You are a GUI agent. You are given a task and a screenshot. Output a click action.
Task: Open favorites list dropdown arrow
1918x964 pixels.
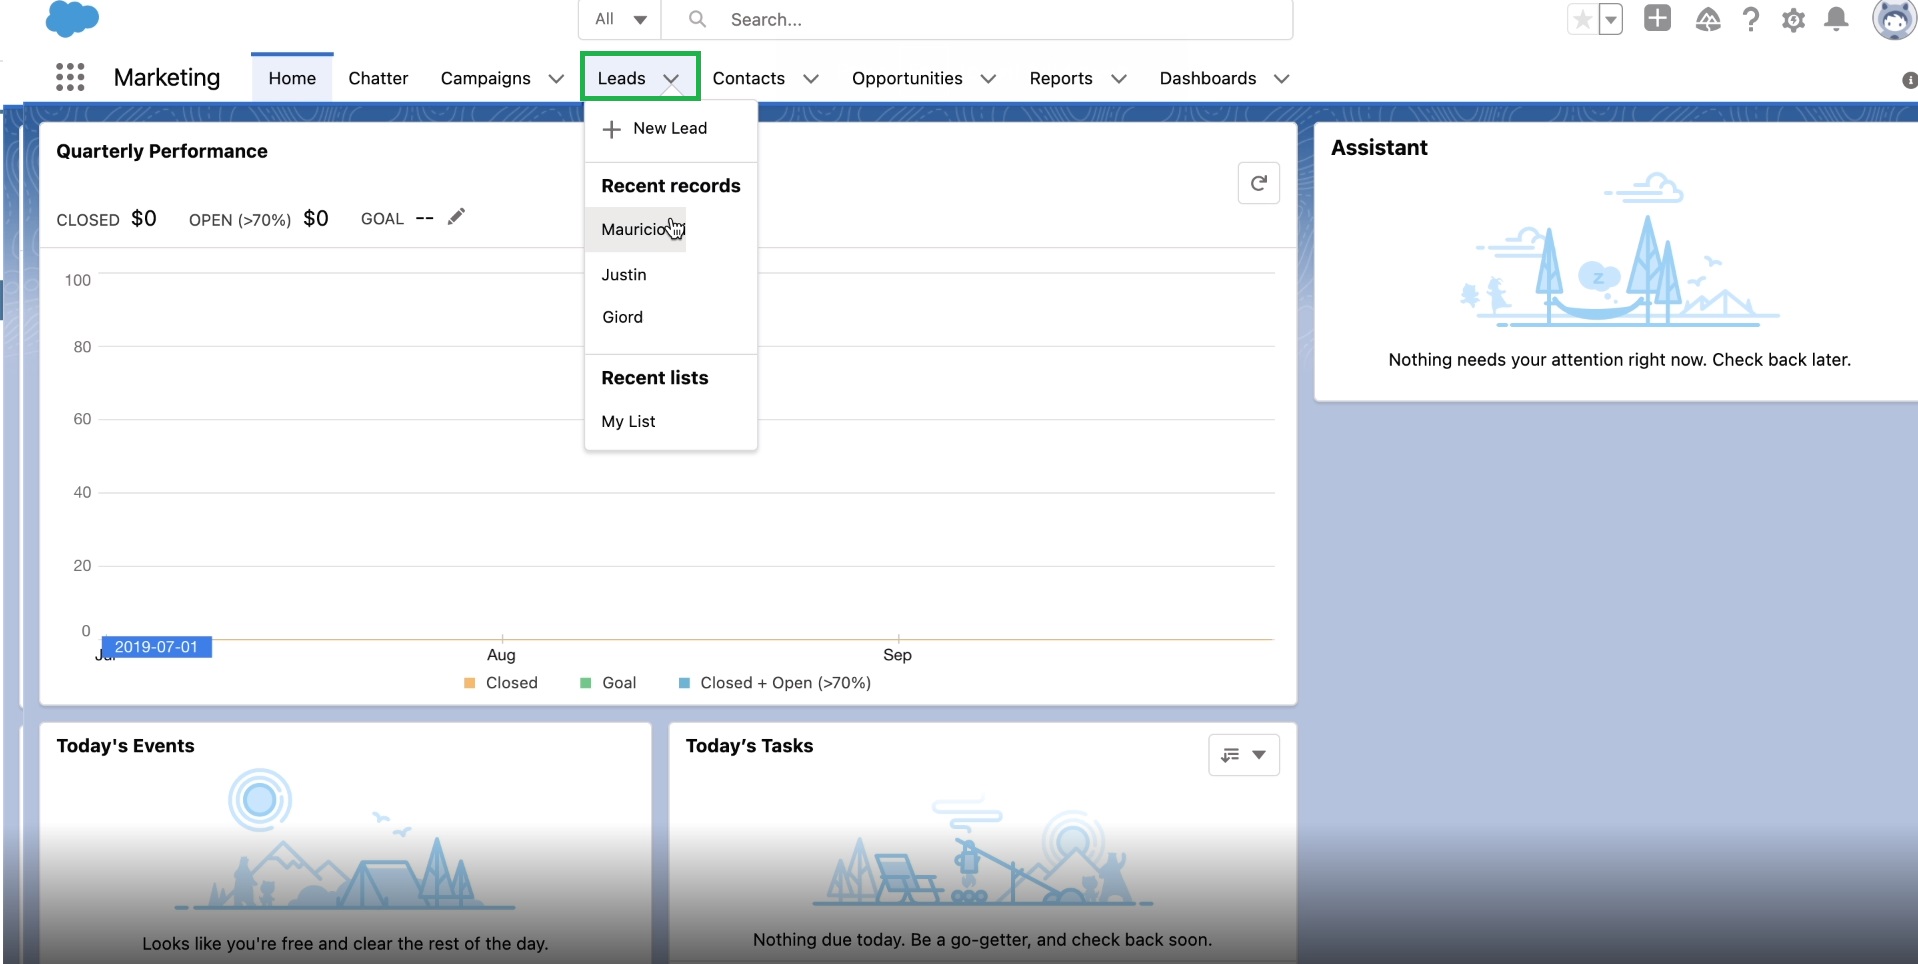point(1610,19)
